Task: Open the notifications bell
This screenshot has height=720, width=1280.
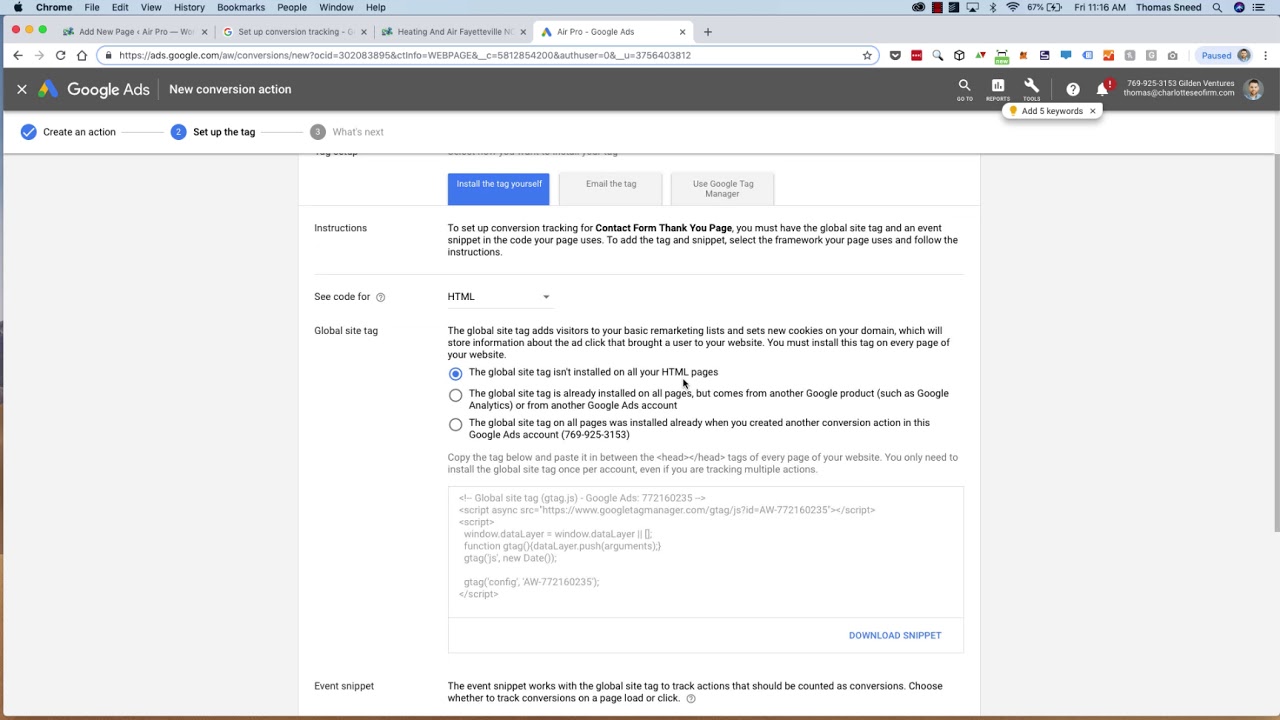Action: 1102,89
